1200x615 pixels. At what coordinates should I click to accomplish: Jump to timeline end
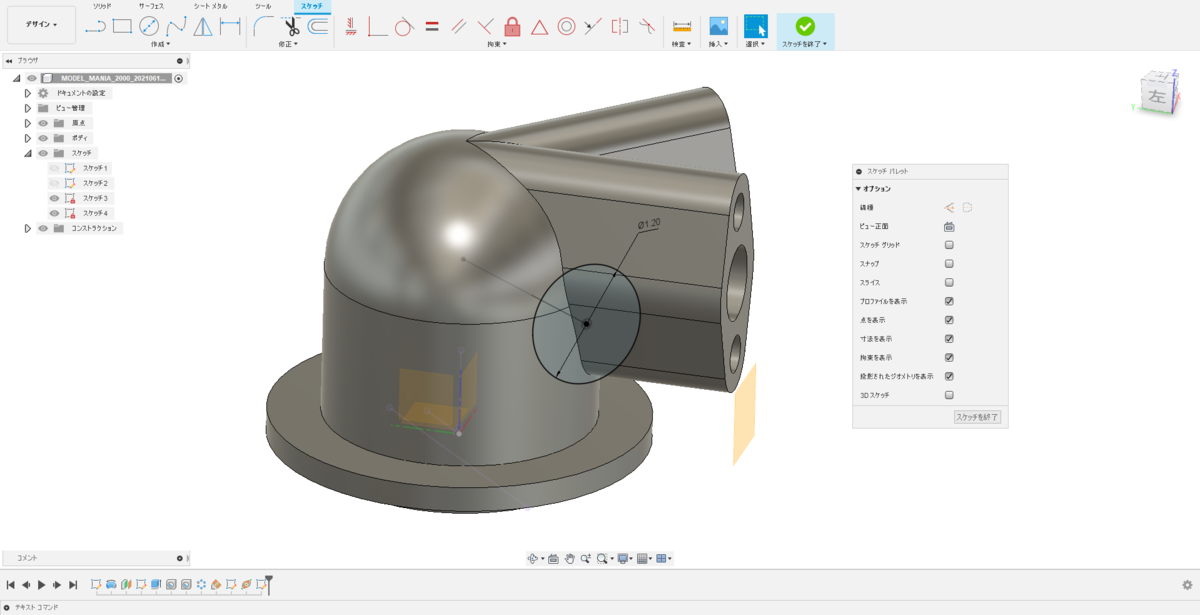[73, 584]
